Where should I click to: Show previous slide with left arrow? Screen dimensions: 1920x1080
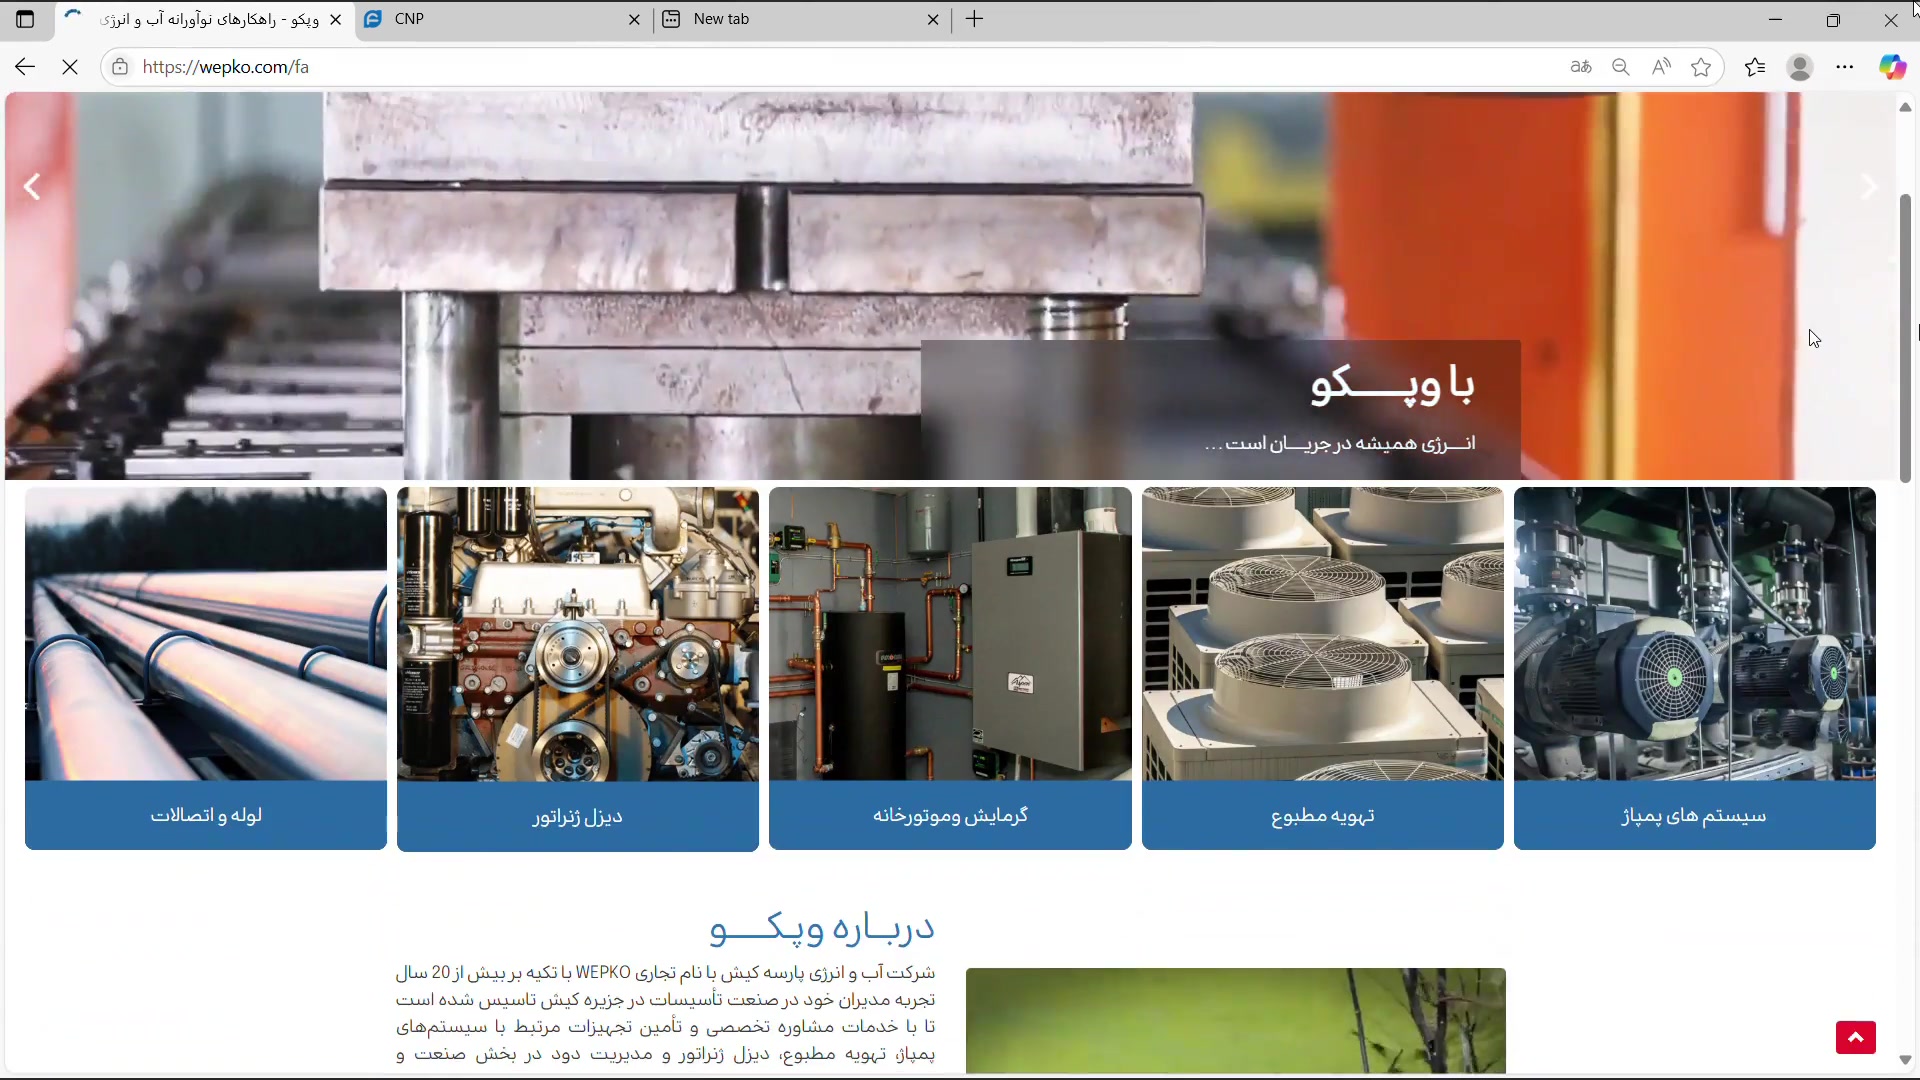(32, 187)
